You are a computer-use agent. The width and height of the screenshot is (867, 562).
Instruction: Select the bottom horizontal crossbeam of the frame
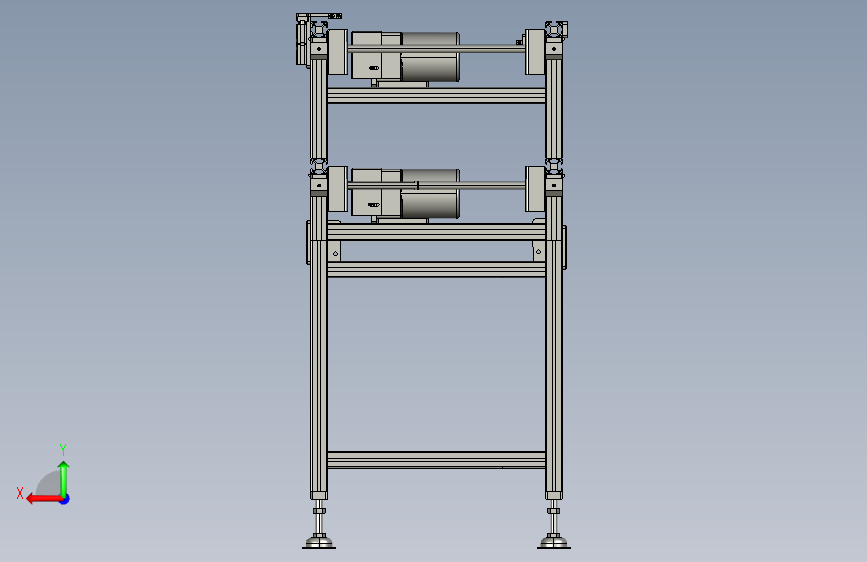[436, 460]
